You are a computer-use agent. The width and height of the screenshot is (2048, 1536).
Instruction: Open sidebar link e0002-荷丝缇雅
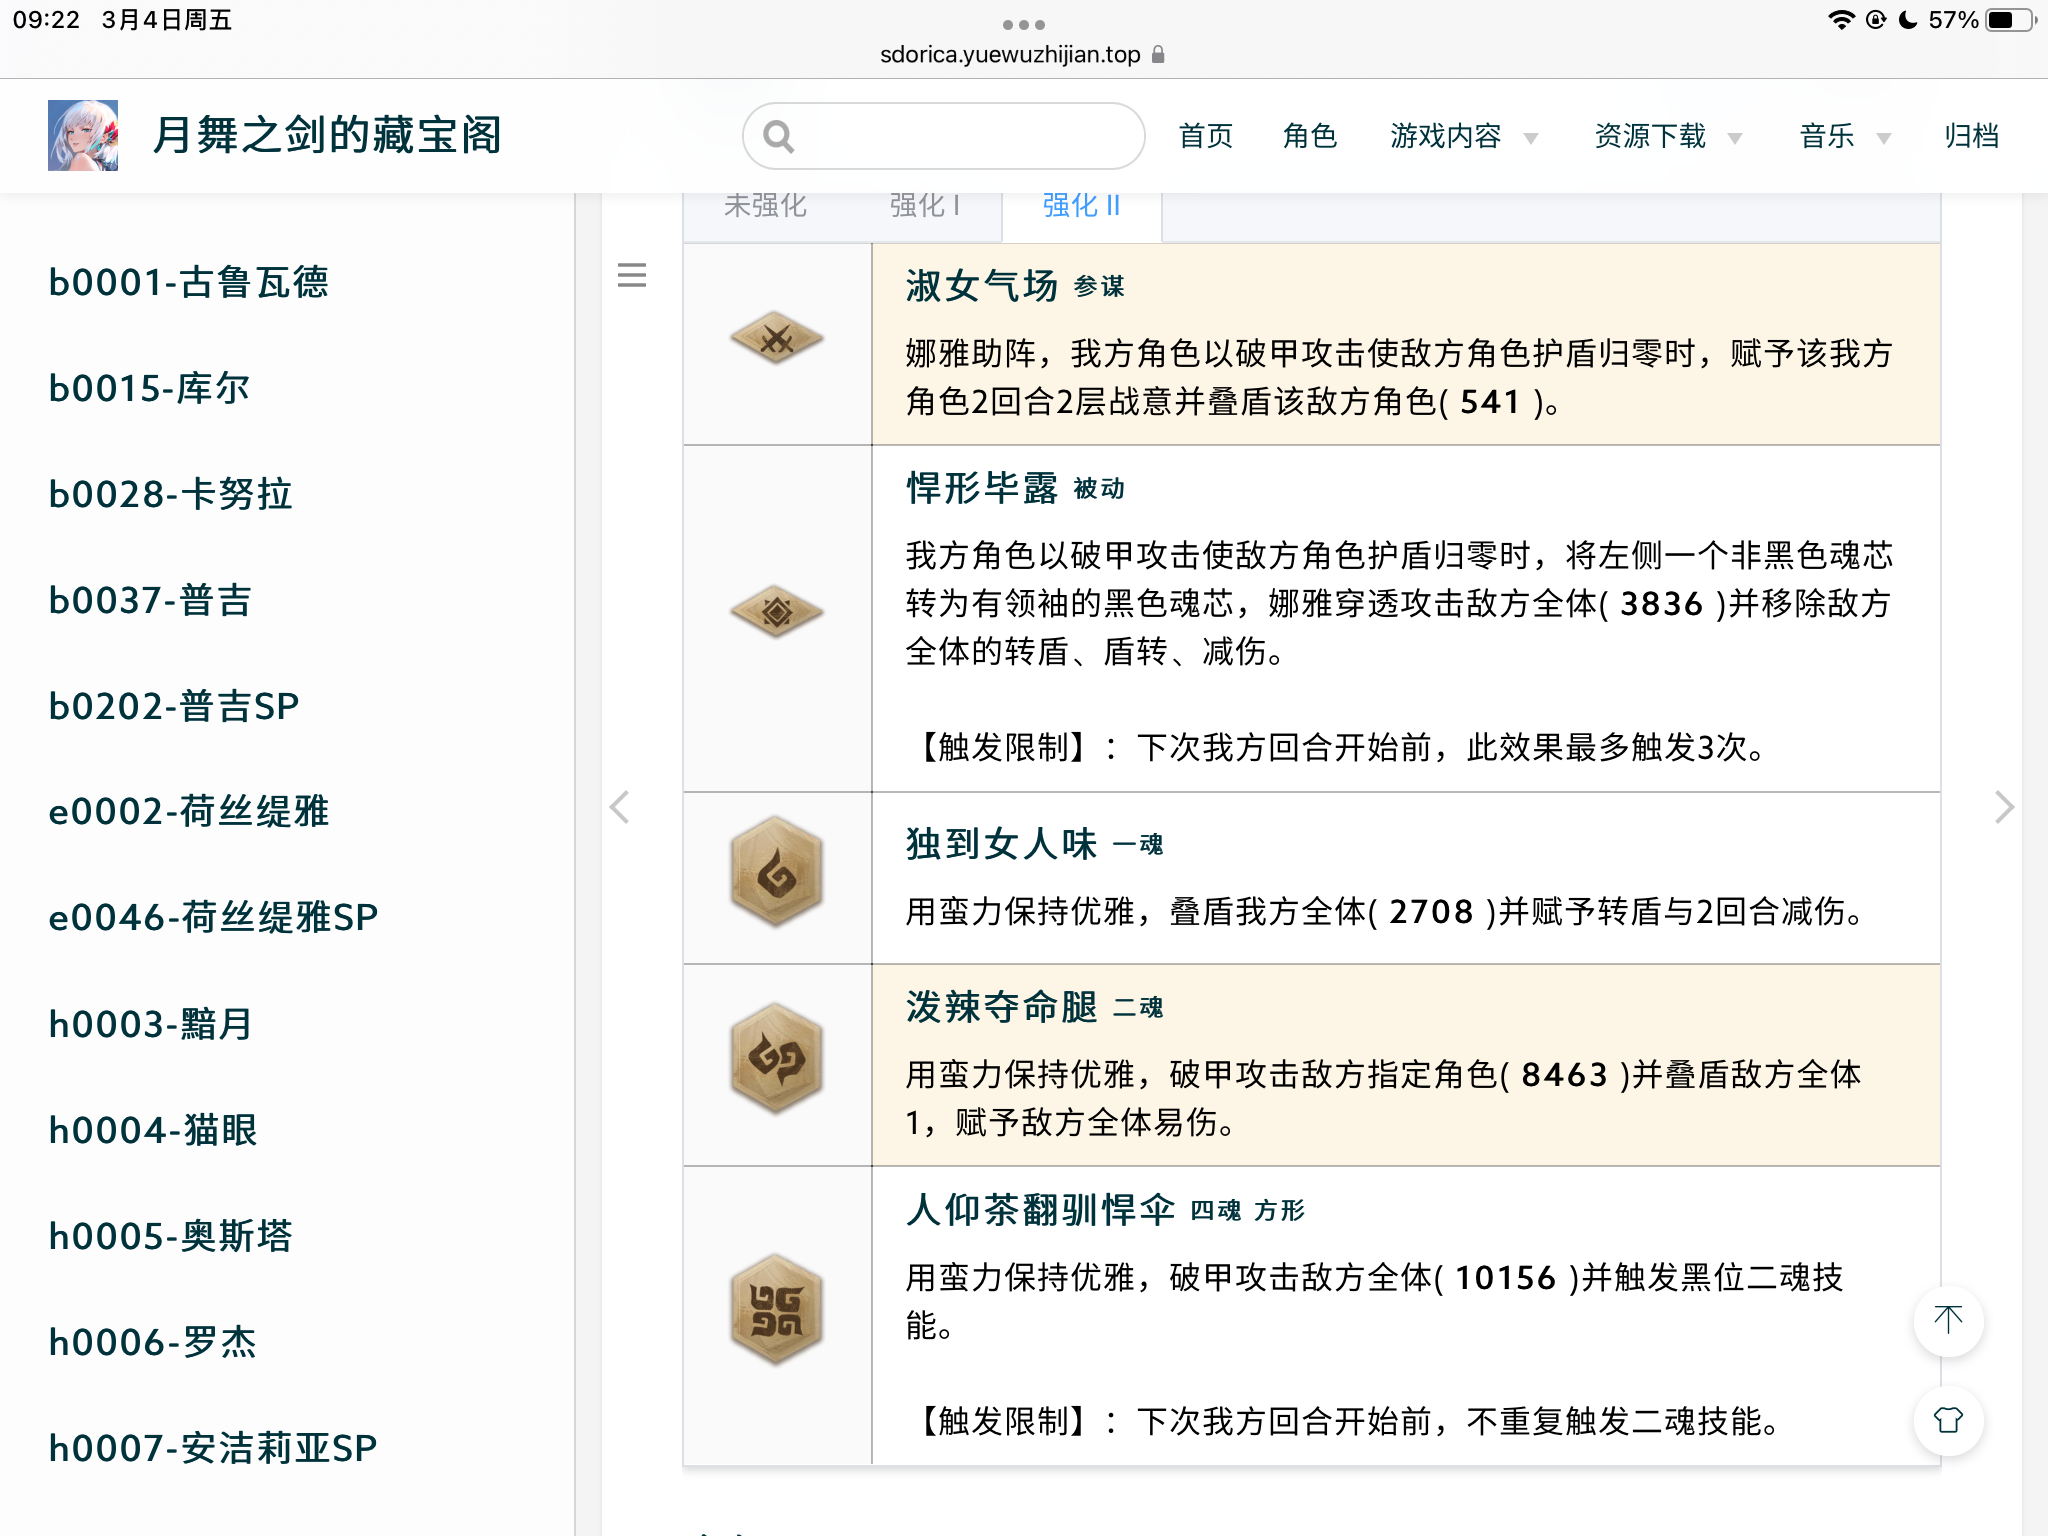(x=189, y=811)
